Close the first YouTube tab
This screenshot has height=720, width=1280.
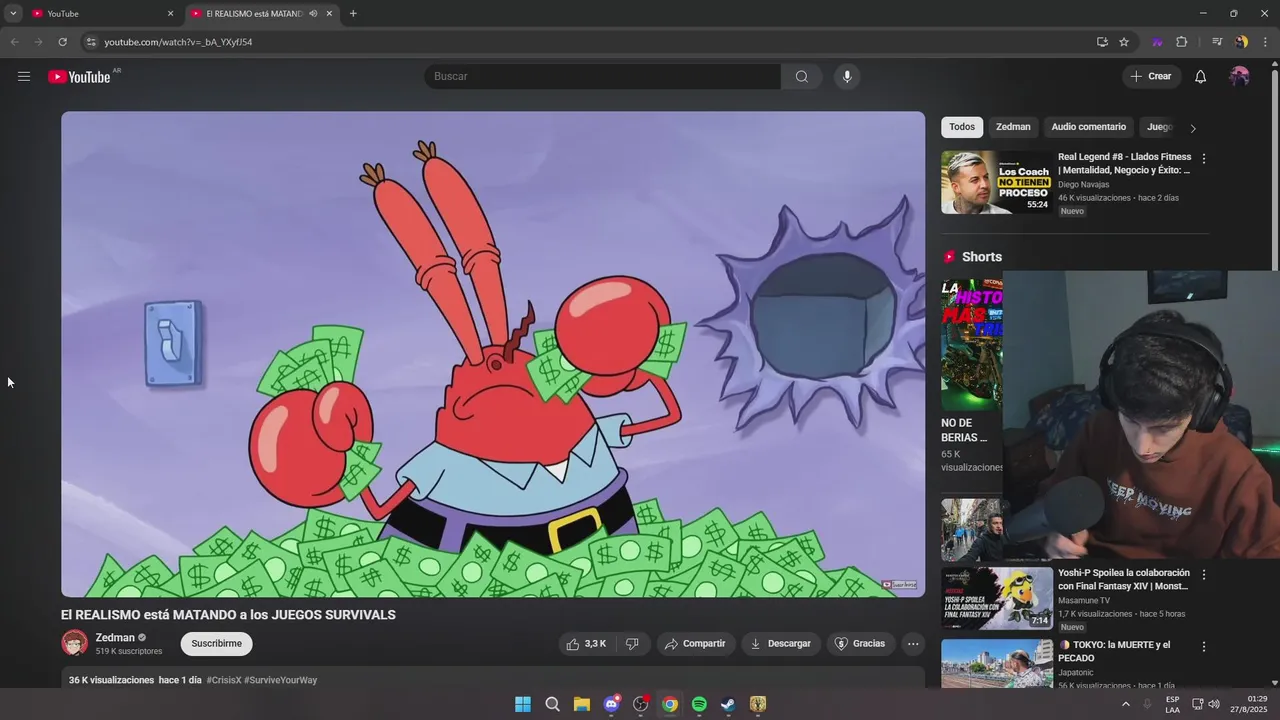pos(170,13)
